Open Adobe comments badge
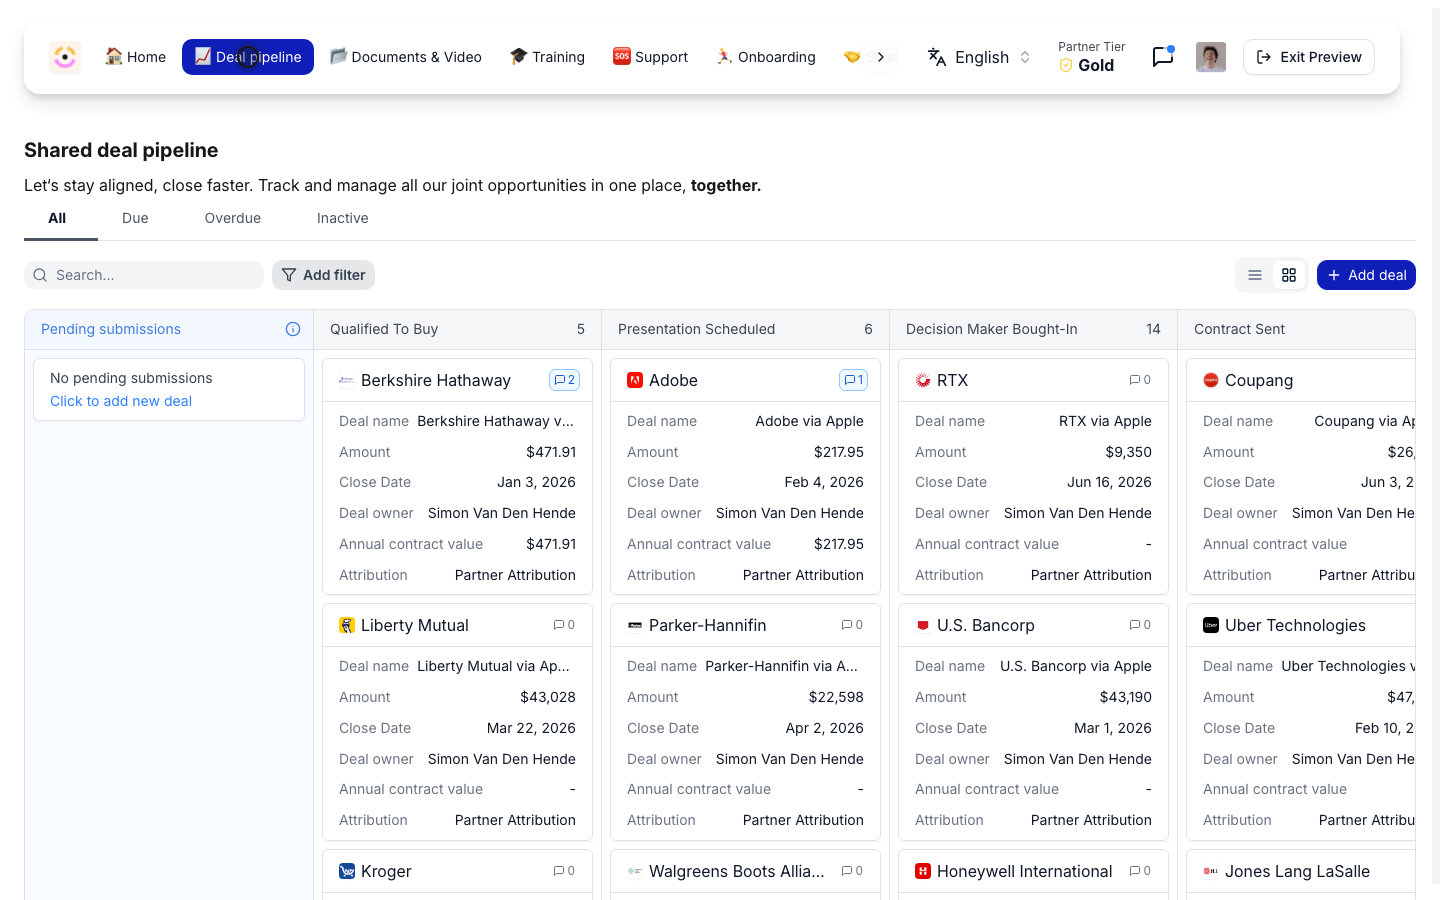The height and width of the screenshot is (900, 1440). pos(853,380)
